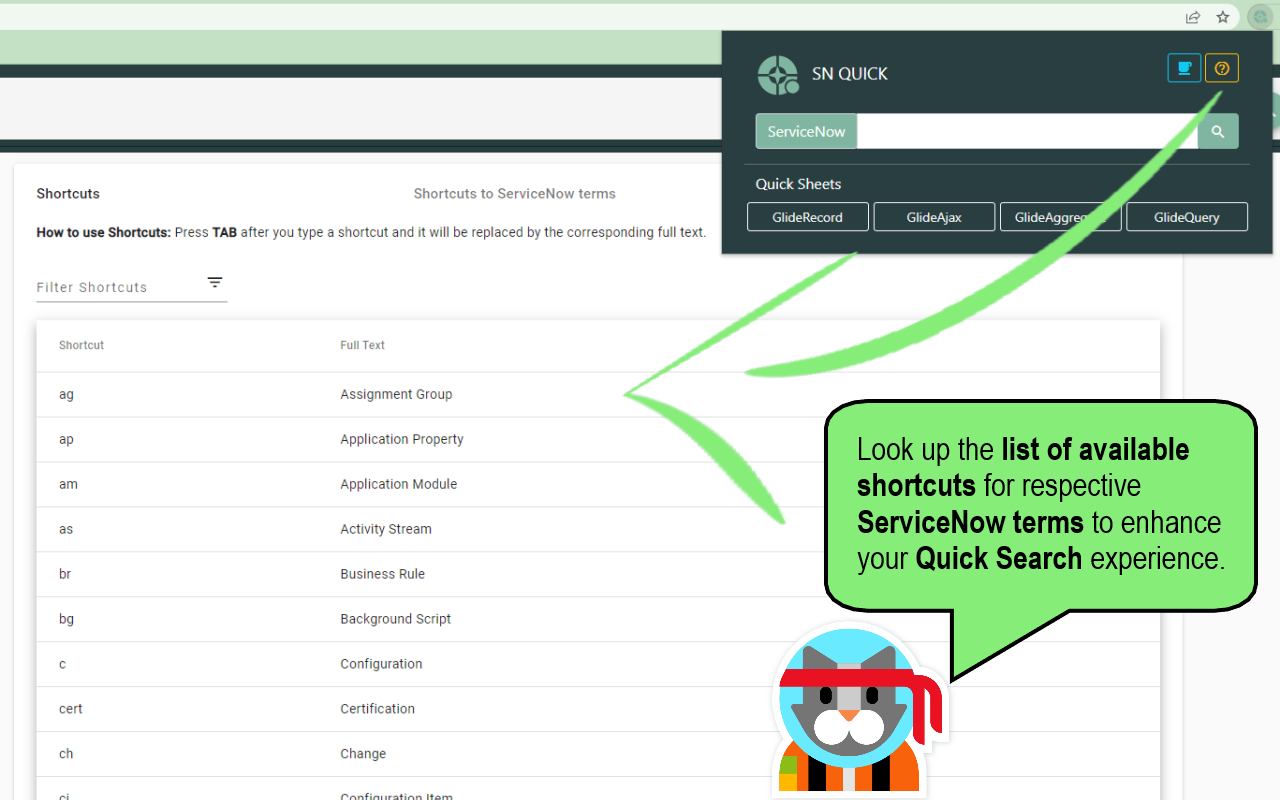Select the 'br' shortcut cell
The image size is (1280, 800).
65,574
